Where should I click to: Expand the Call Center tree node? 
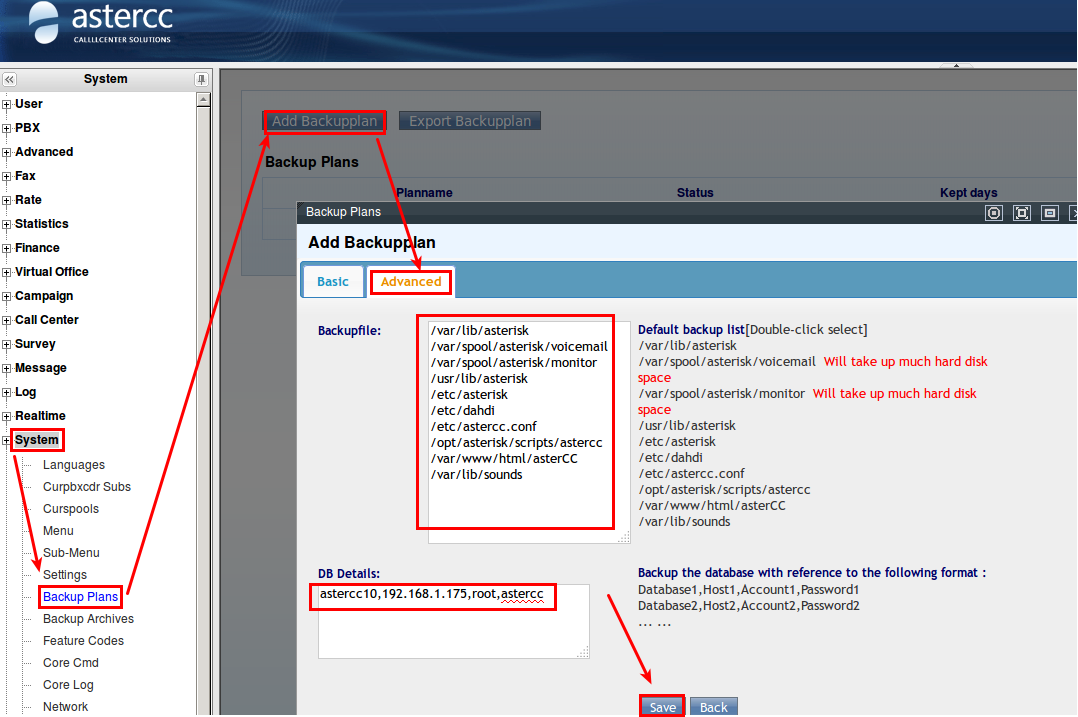(x=7, y=320)
